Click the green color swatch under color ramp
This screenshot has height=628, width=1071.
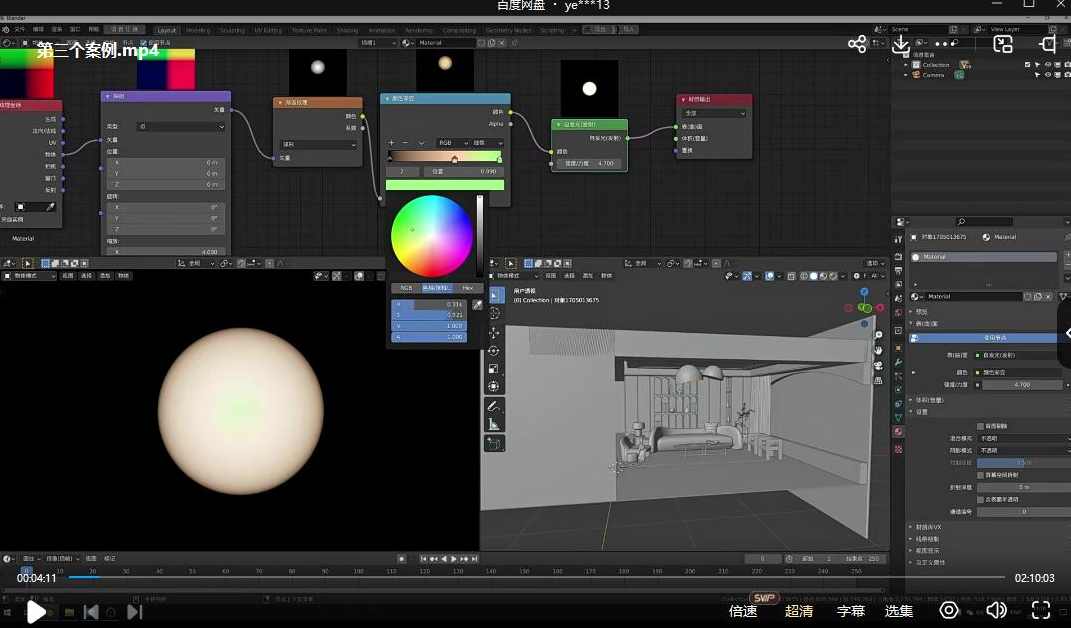tap(445, 185)
